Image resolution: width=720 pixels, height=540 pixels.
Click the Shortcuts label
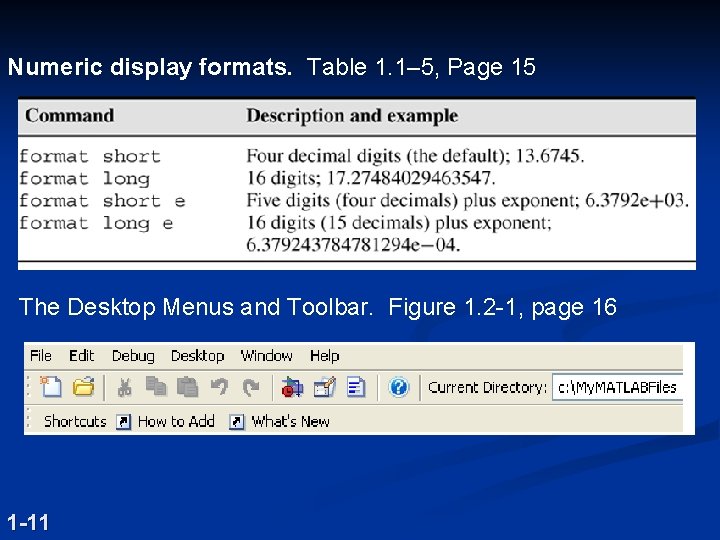tap(75, 421)
